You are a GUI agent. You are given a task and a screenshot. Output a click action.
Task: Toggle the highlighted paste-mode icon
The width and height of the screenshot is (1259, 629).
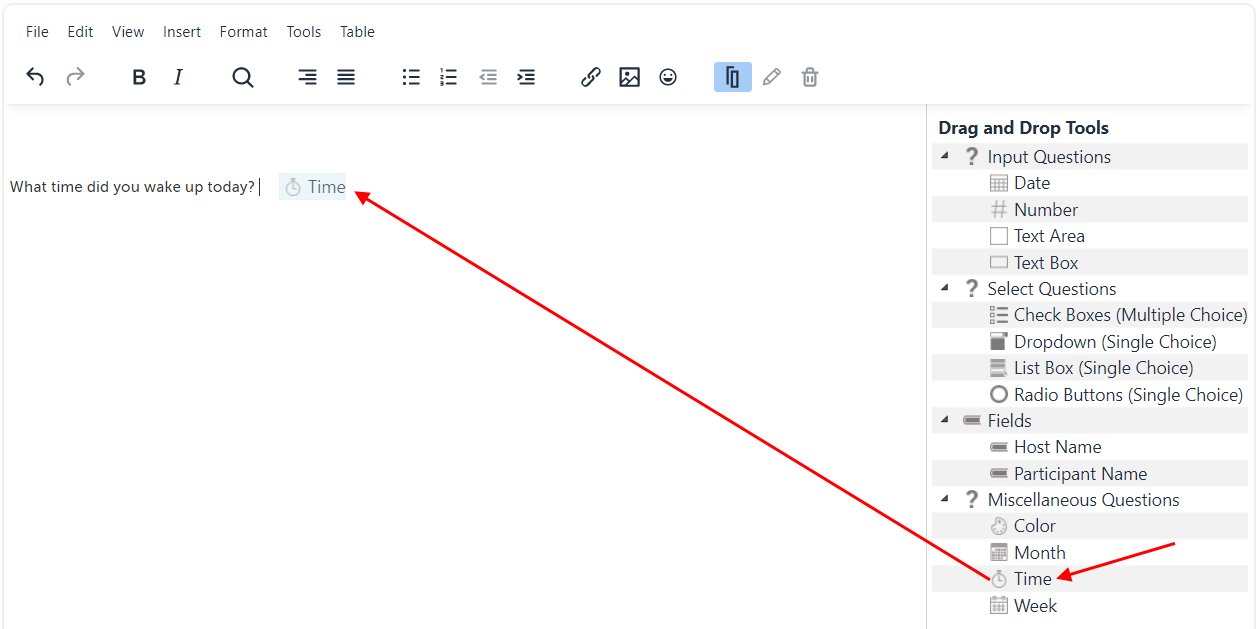point(732,77)
